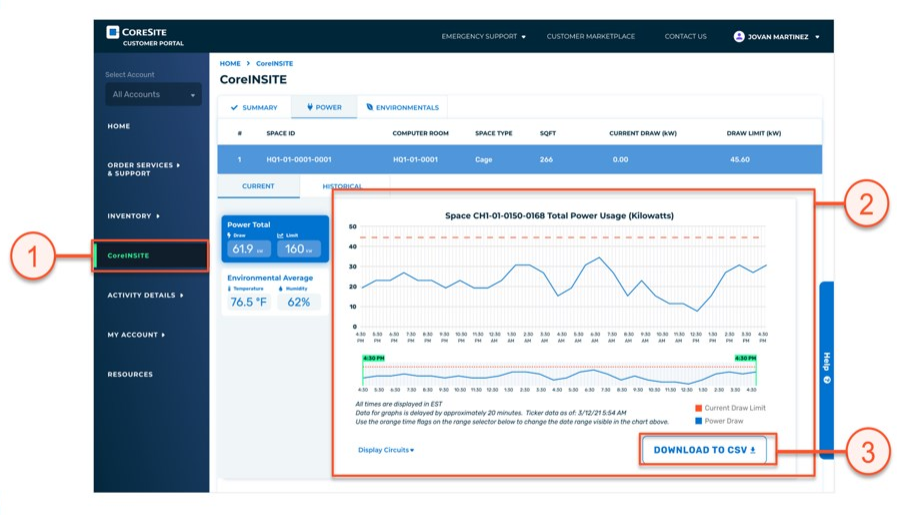915x515 pixels.
Task: Open the Customer Marketplace link
Action: pyautogui.click(x=590, y=37)
